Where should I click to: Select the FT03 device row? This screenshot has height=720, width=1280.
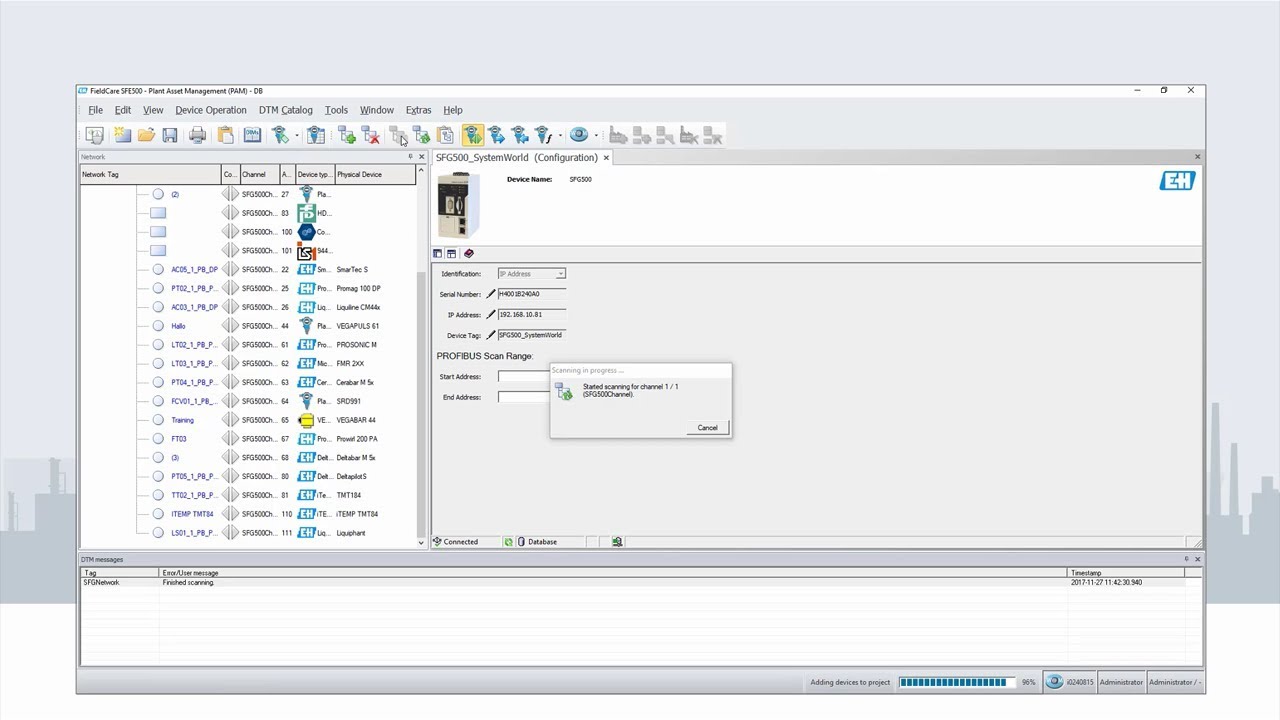(x=248, y=439)
